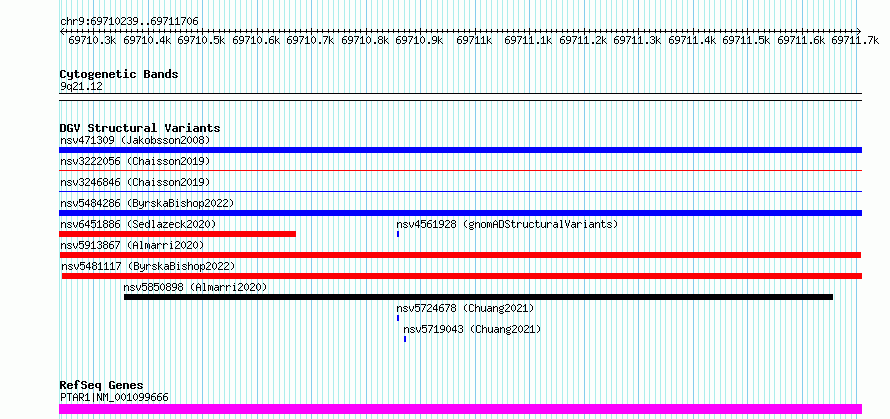Click ruler tick label 69710.8k
The height and width of the screenshot is (419, 890).
click(x=365, y=40)
